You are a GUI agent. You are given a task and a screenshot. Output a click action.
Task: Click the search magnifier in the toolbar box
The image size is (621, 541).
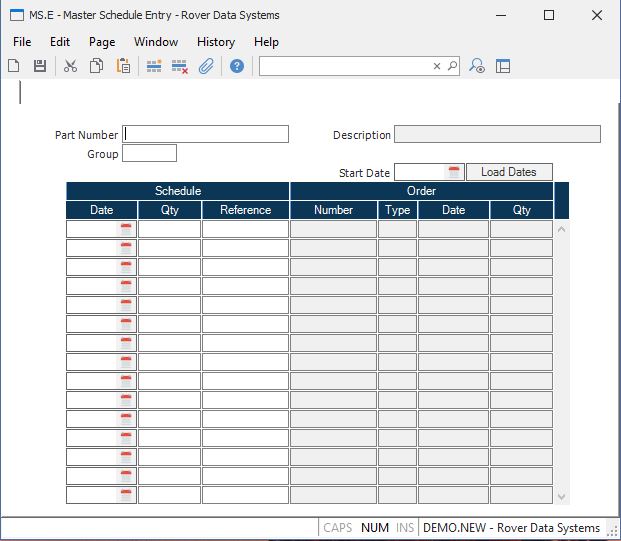(x=452, y=66)
